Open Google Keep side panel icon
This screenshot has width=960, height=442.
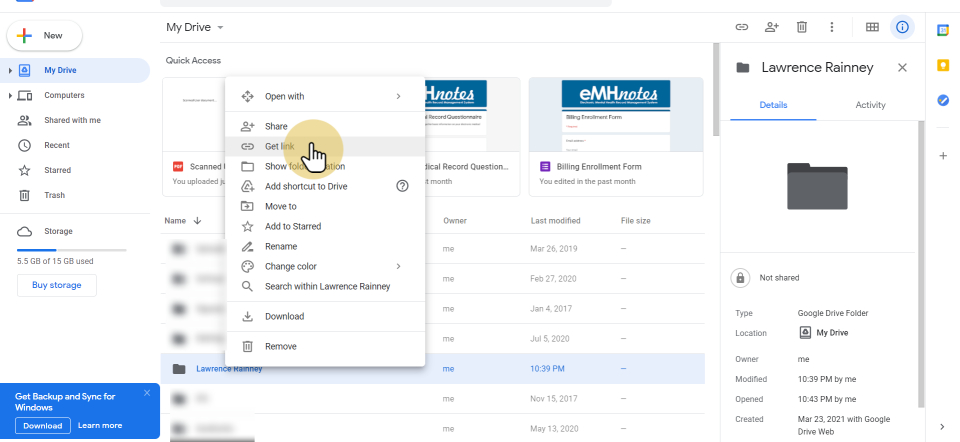pos(942,65)
